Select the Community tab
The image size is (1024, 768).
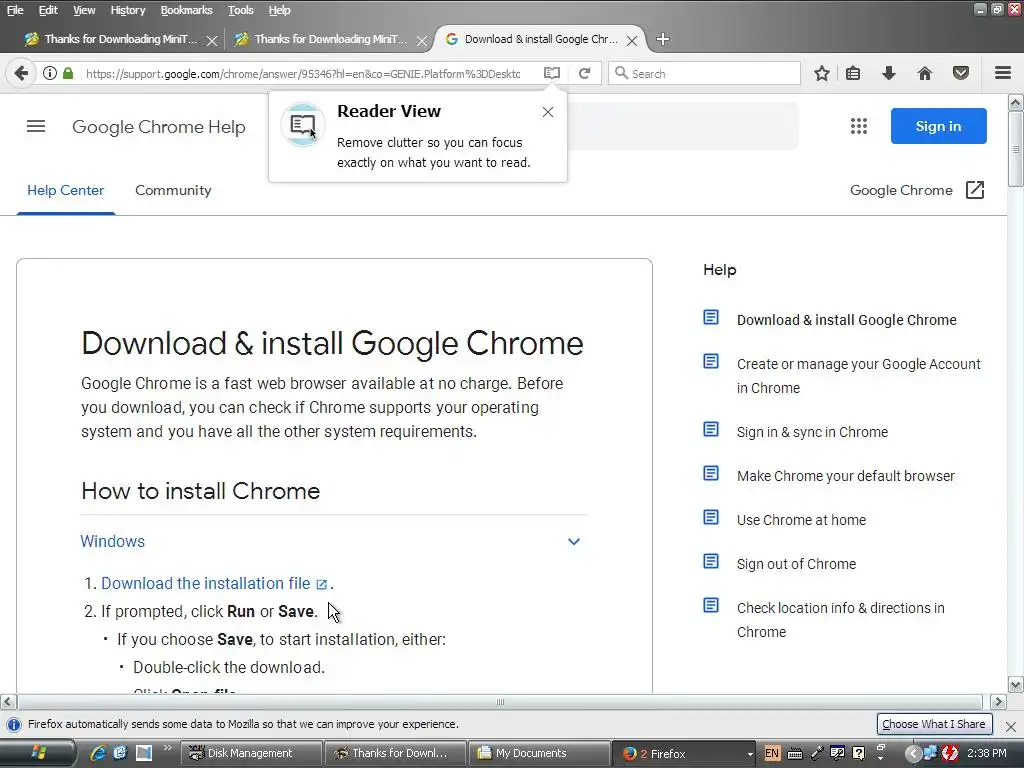tap(173, 190)
